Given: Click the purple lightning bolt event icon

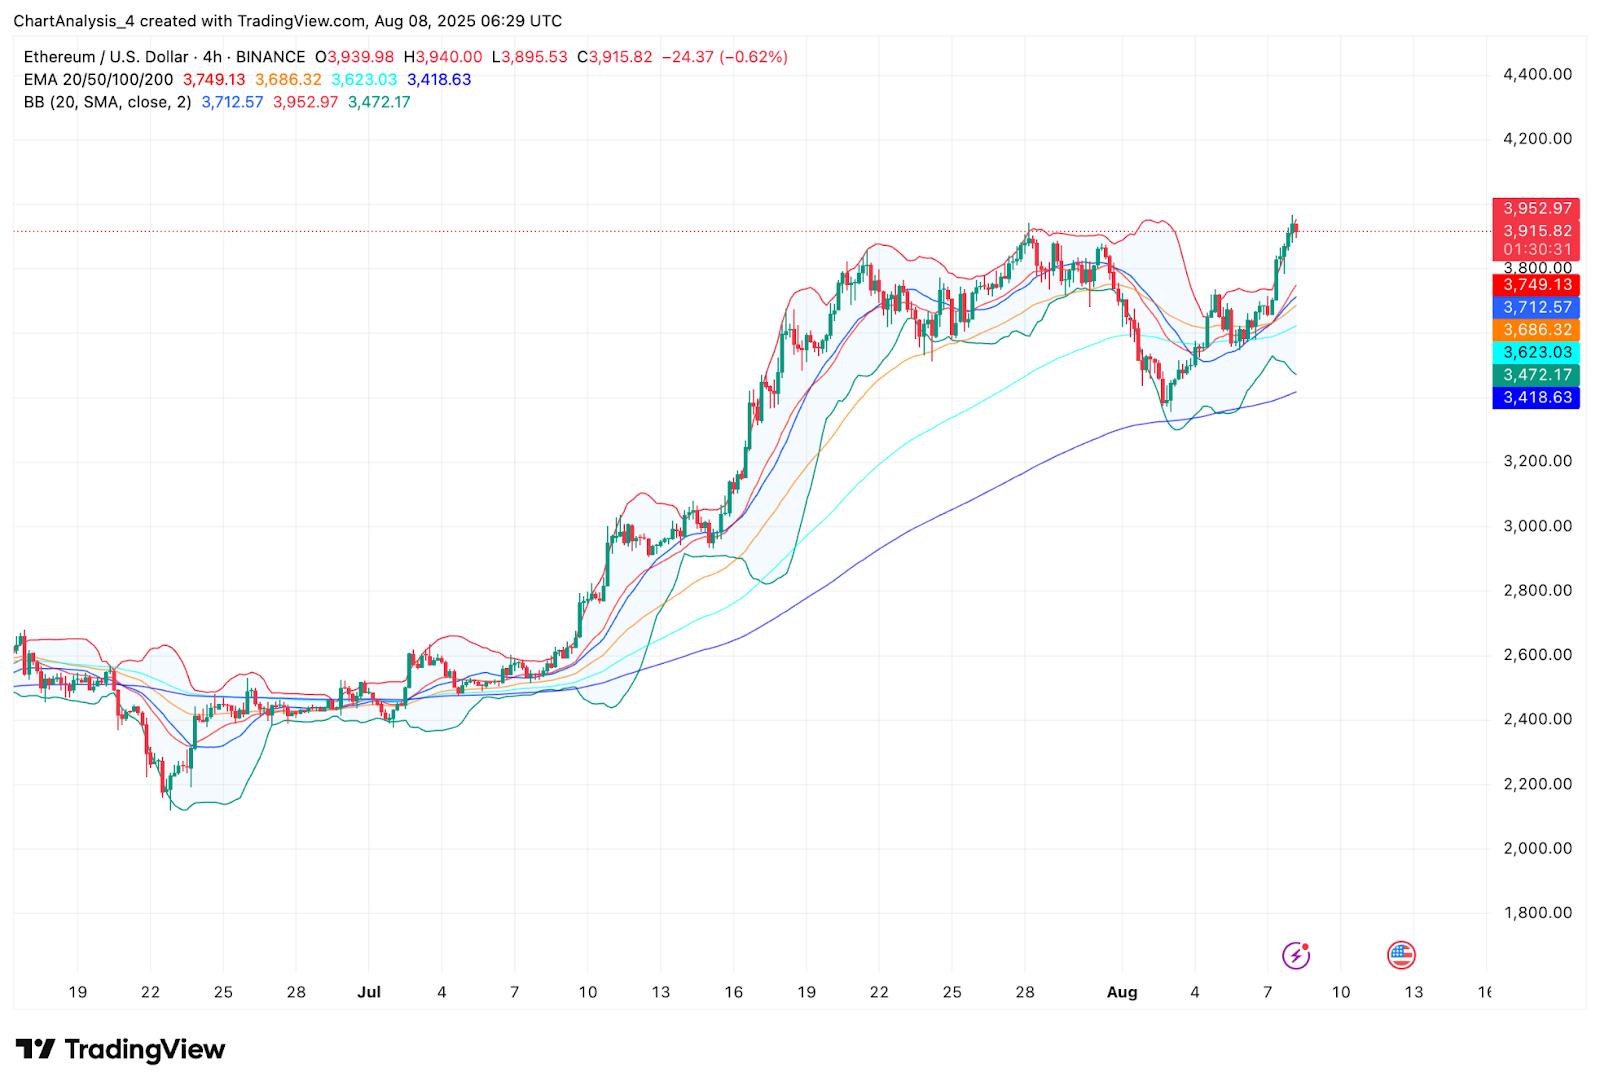Looking at the screenshot, I should click(1296, 955).
